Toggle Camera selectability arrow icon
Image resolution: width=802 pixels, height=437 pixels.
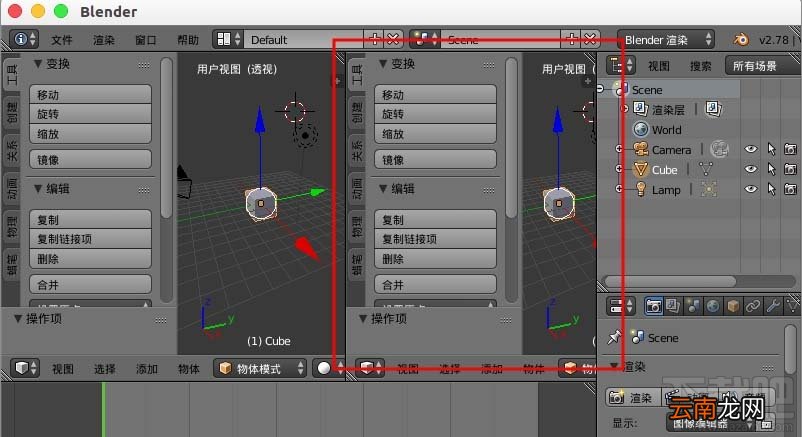(x=771, y=149)
